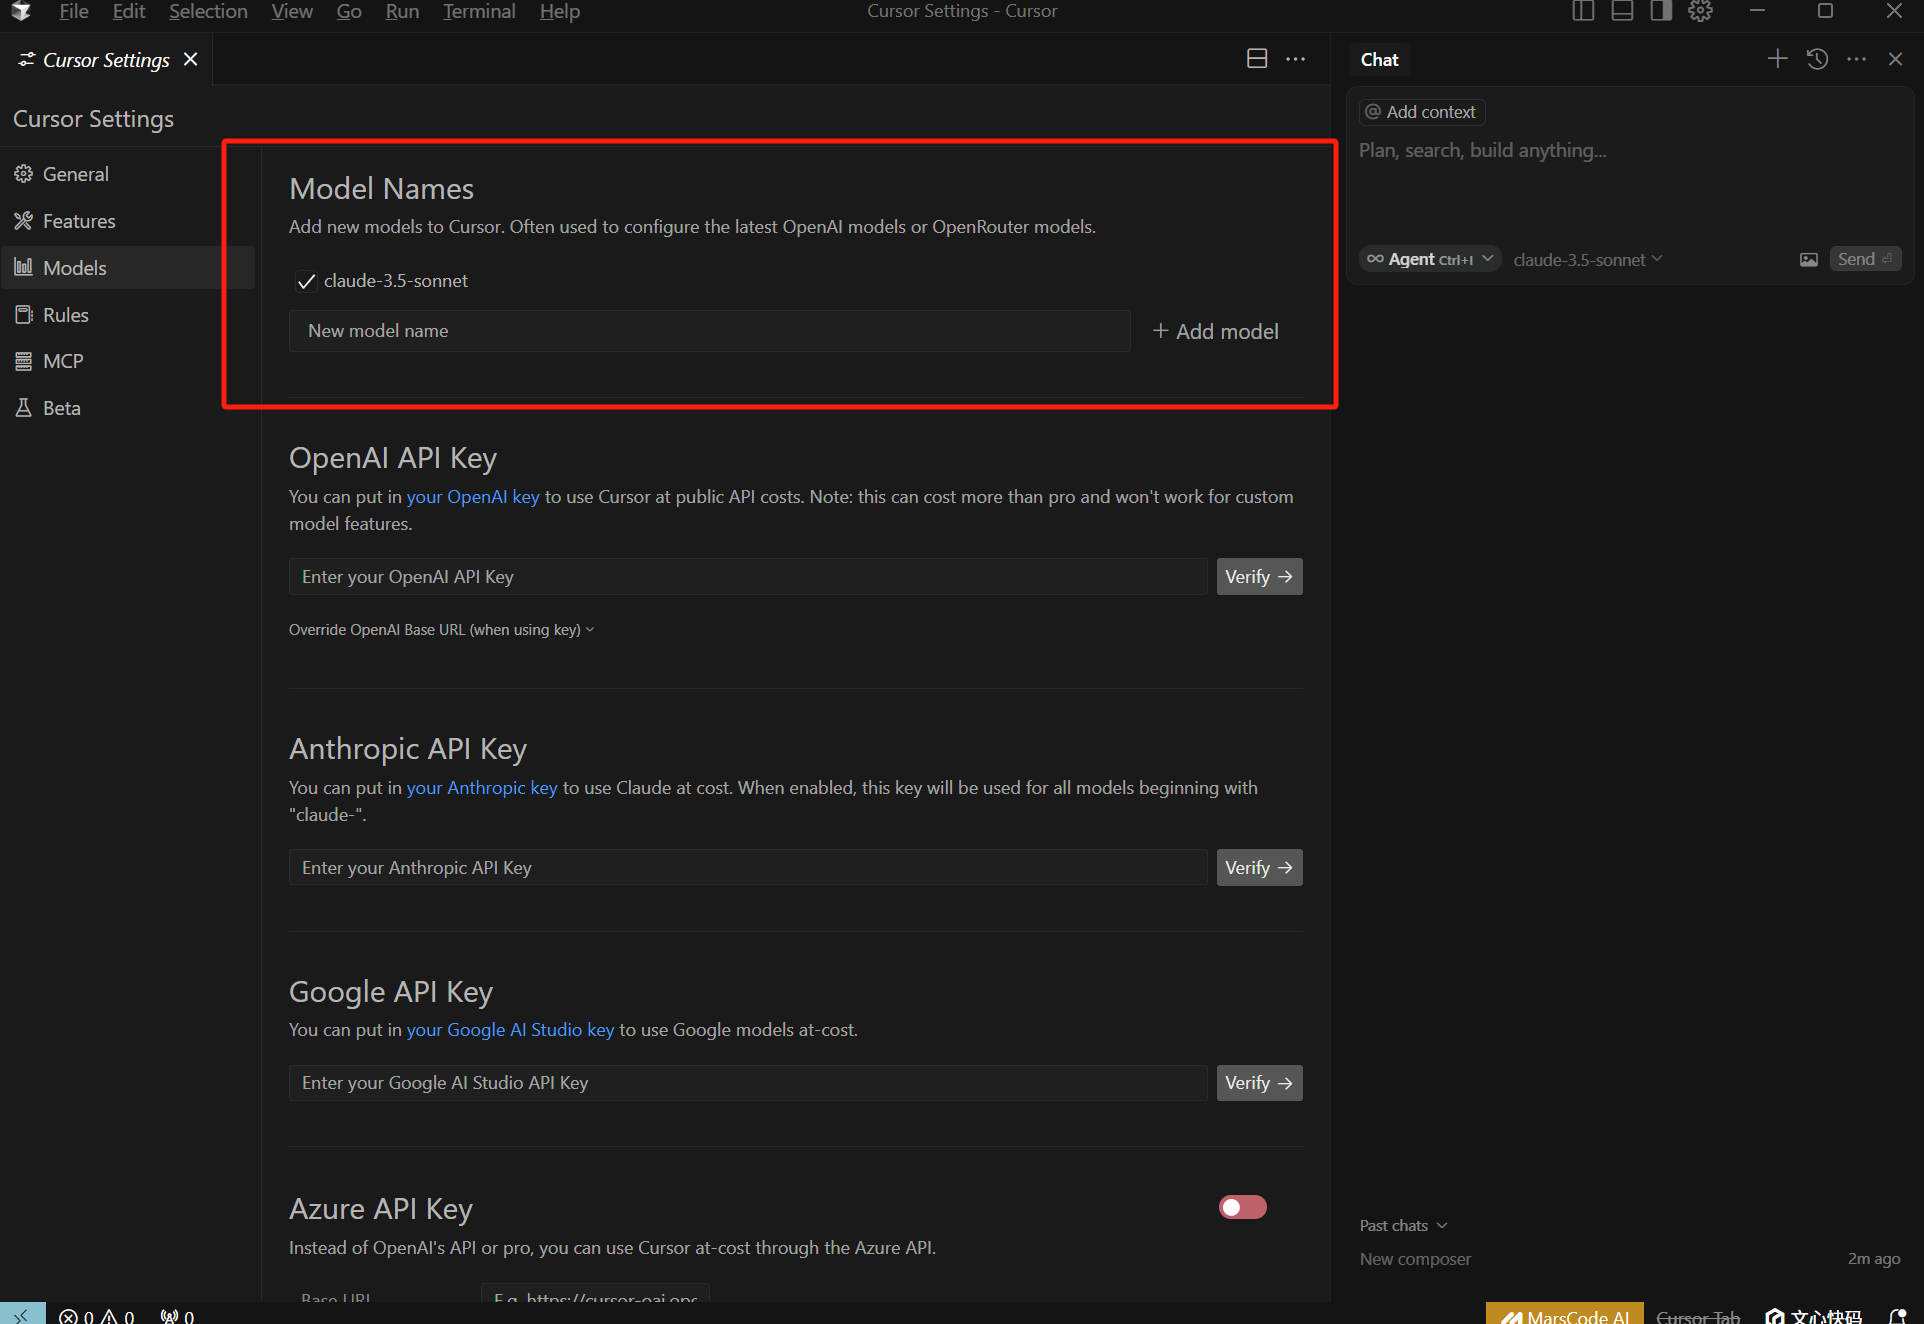1924x1324 pixels.
Task: Attach an image to chat
Action: (x=1809, y=260)
